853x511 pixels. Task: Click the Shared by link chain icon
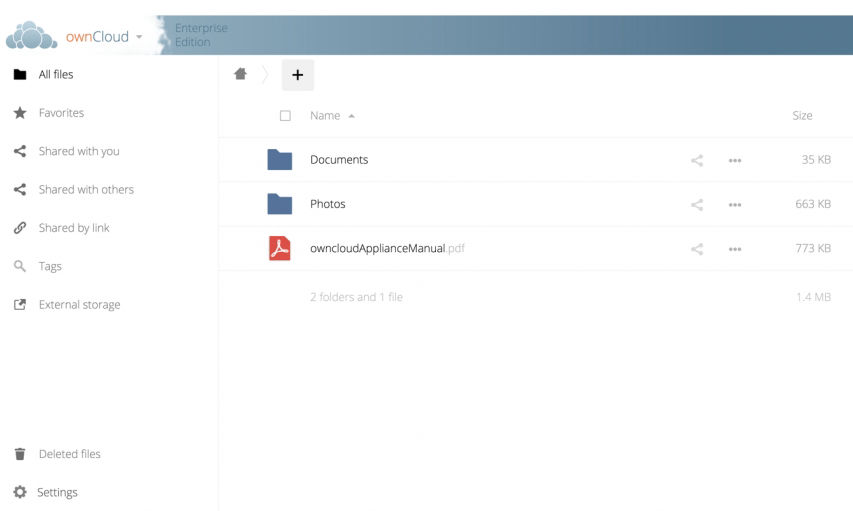point(20,227)
